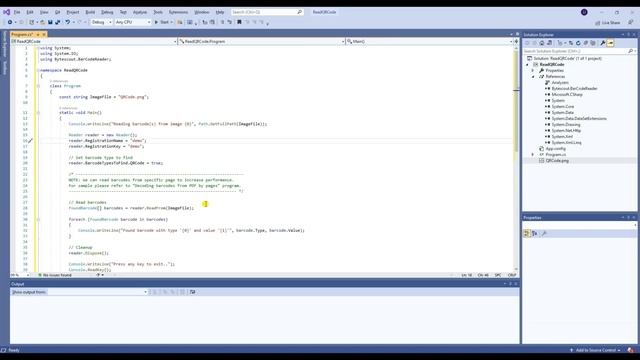
Task: Open the Debug configuration dropdown
Action: [x=101, y=22]
